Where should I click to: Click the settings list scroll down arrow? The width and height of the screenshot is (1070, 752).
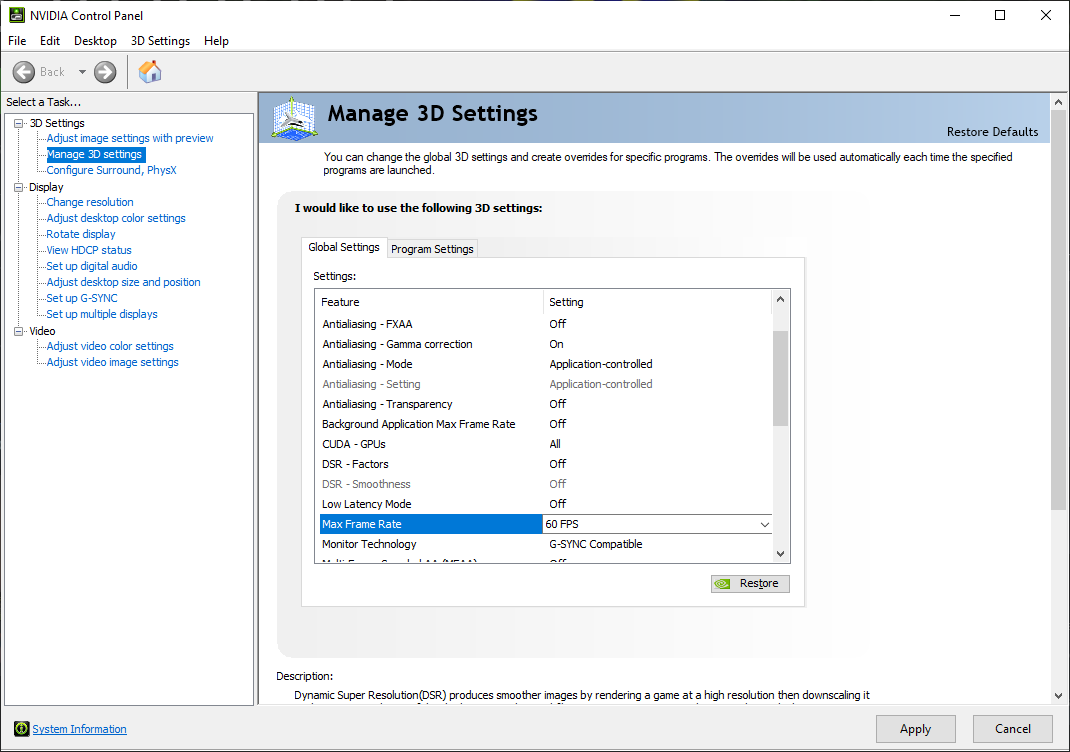pyautogui.click(x=781, y=553)
